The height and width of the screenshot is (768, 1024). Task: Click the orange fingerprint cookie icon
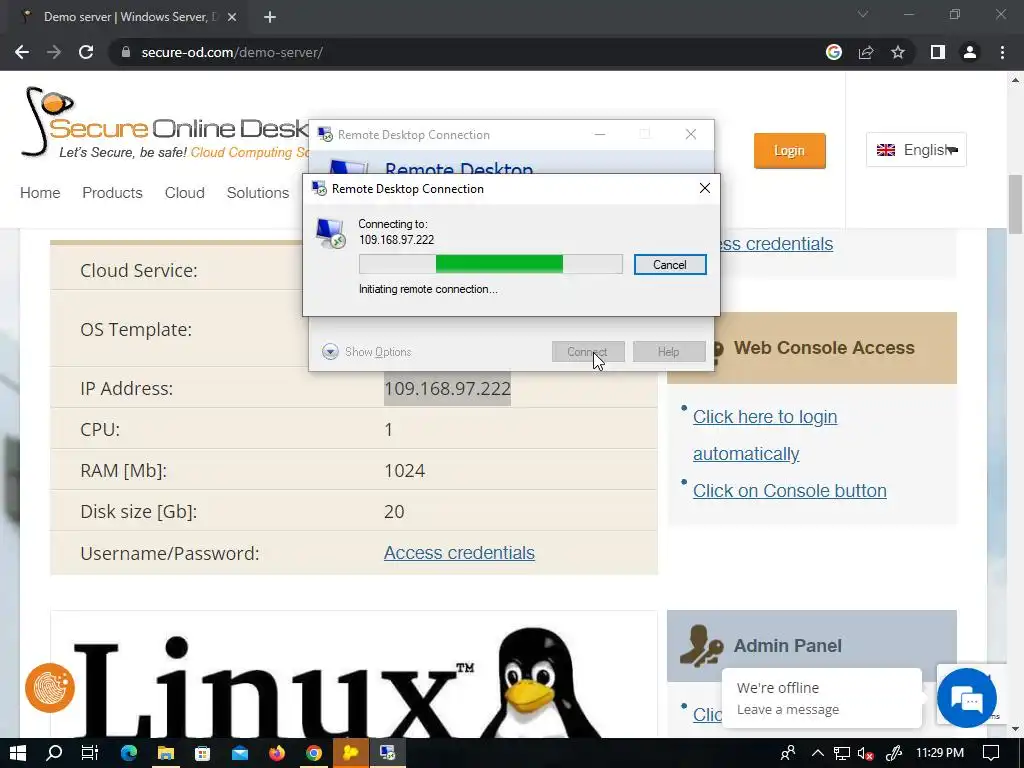(x=50, y=688)
